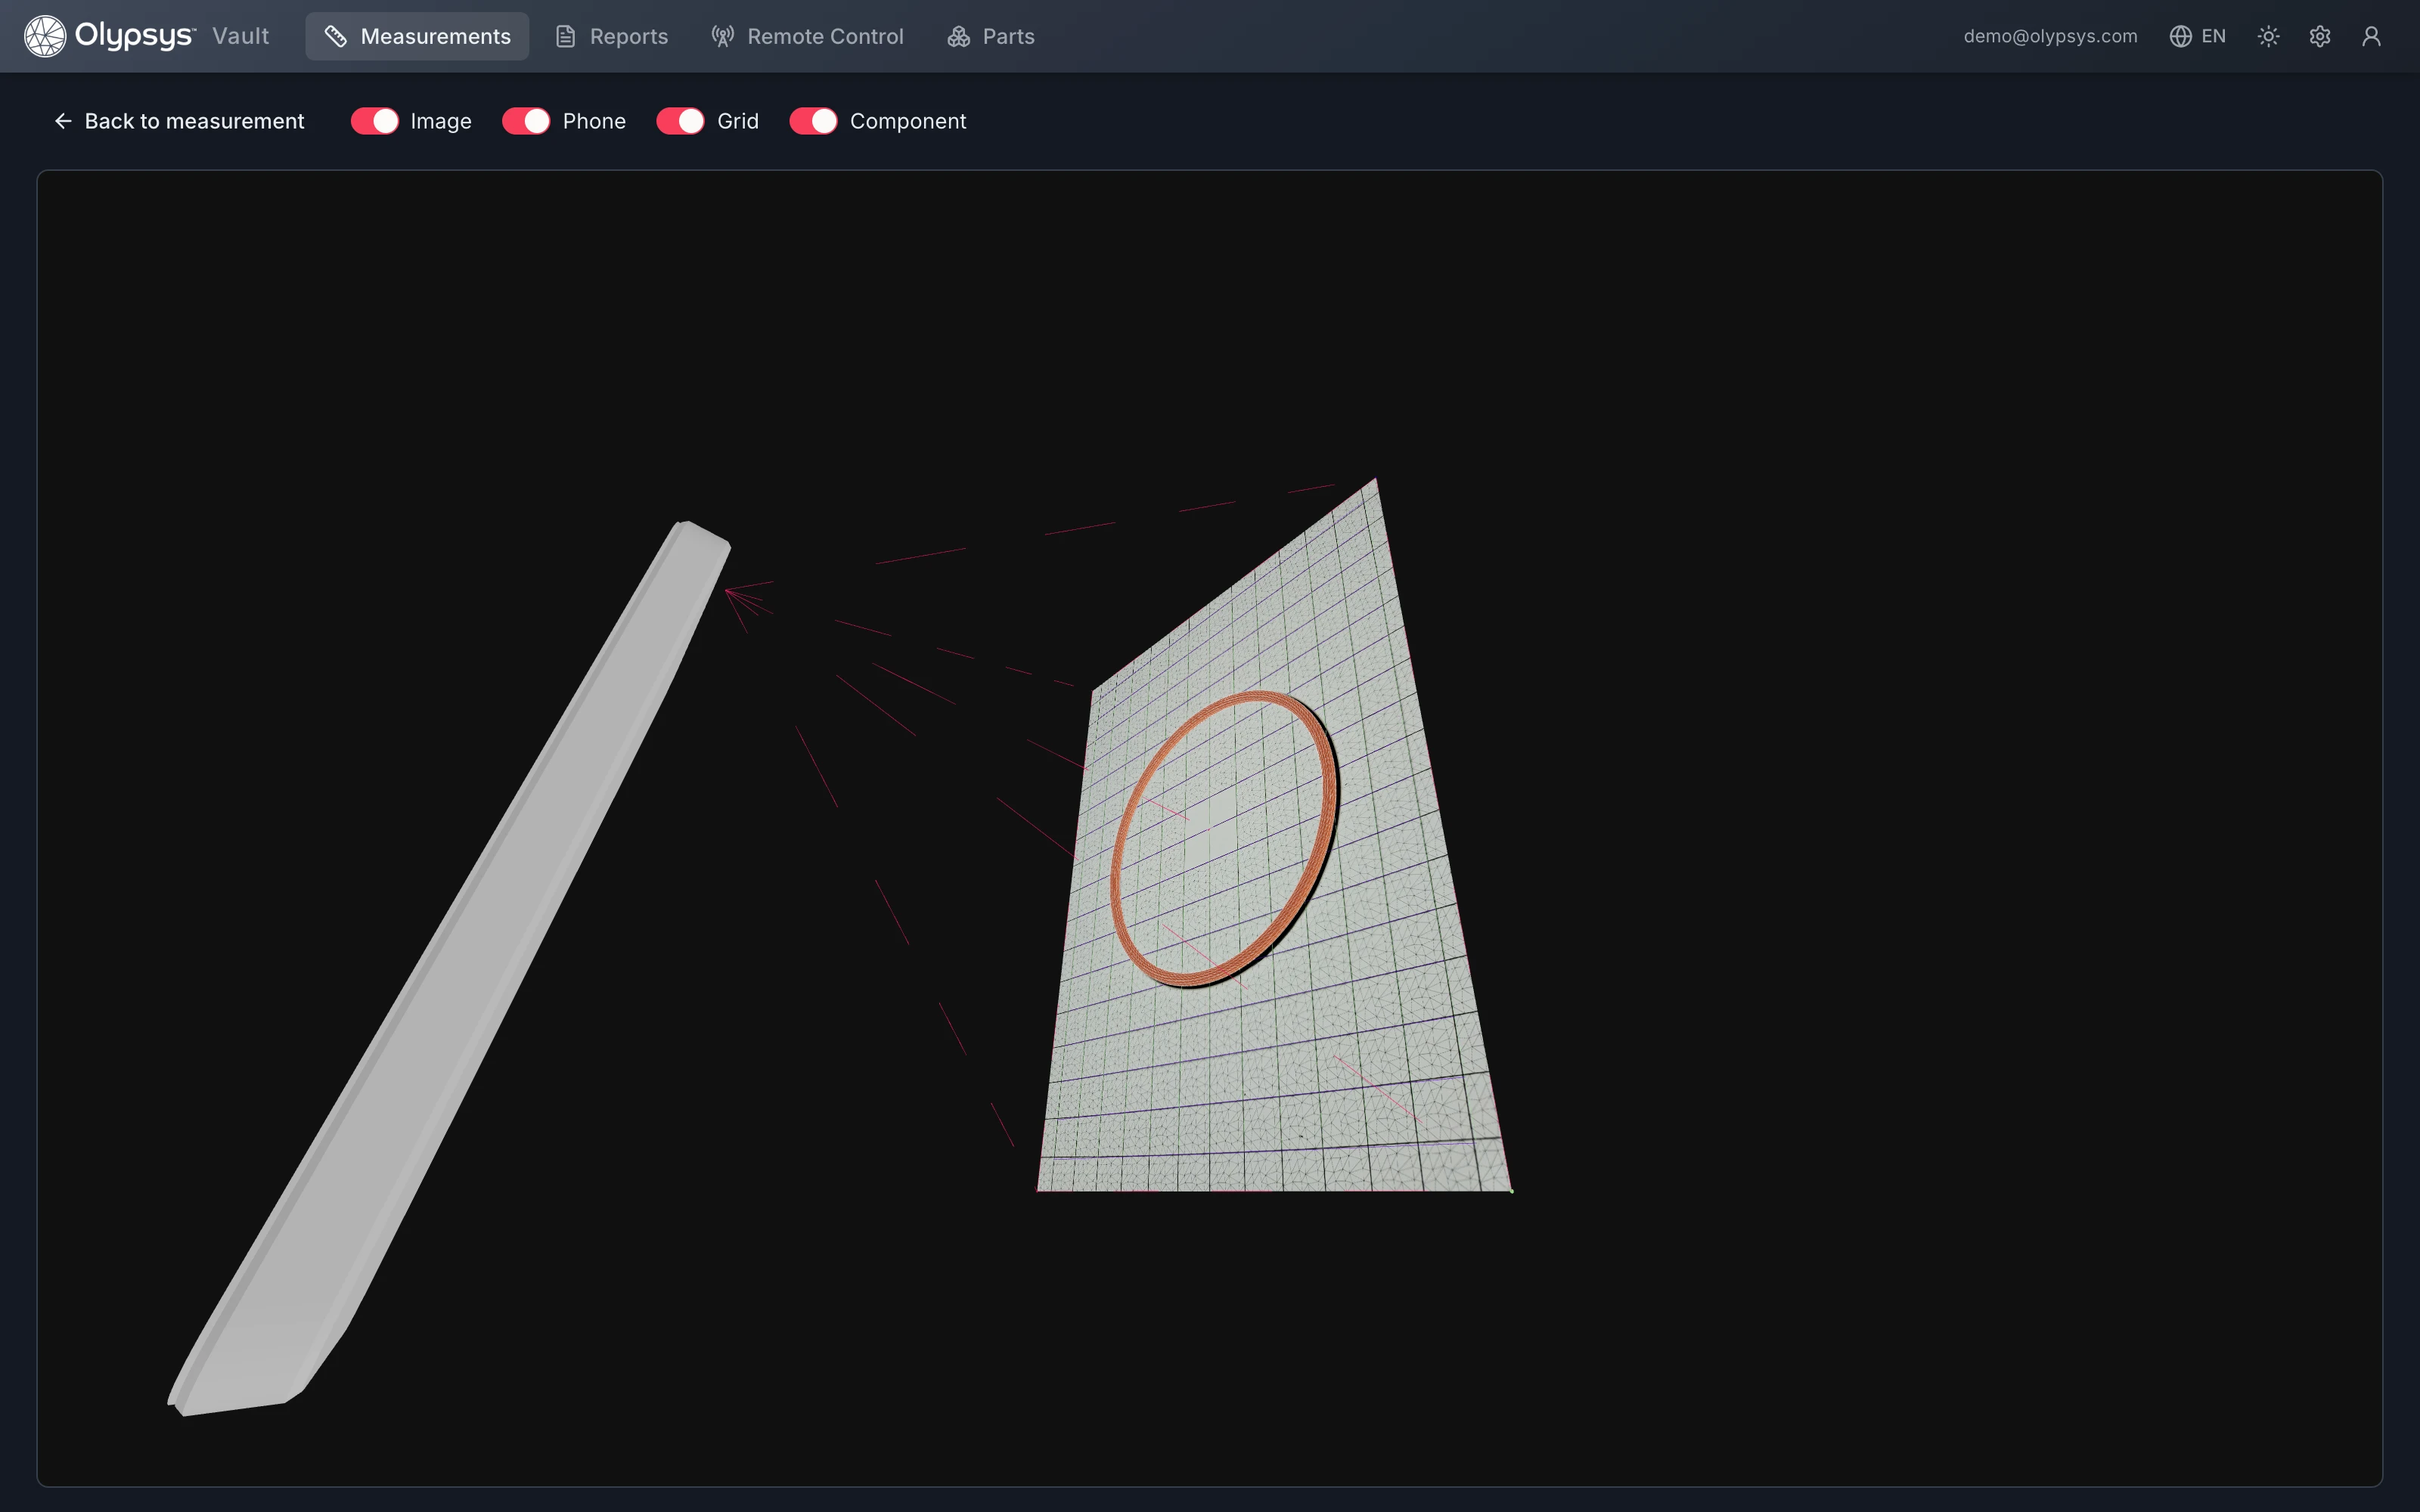Image resolution: width=2420 pixels, height=1512 pixels.
Task: Toggle light theme sun icon
Action: tap(2268, 36)
